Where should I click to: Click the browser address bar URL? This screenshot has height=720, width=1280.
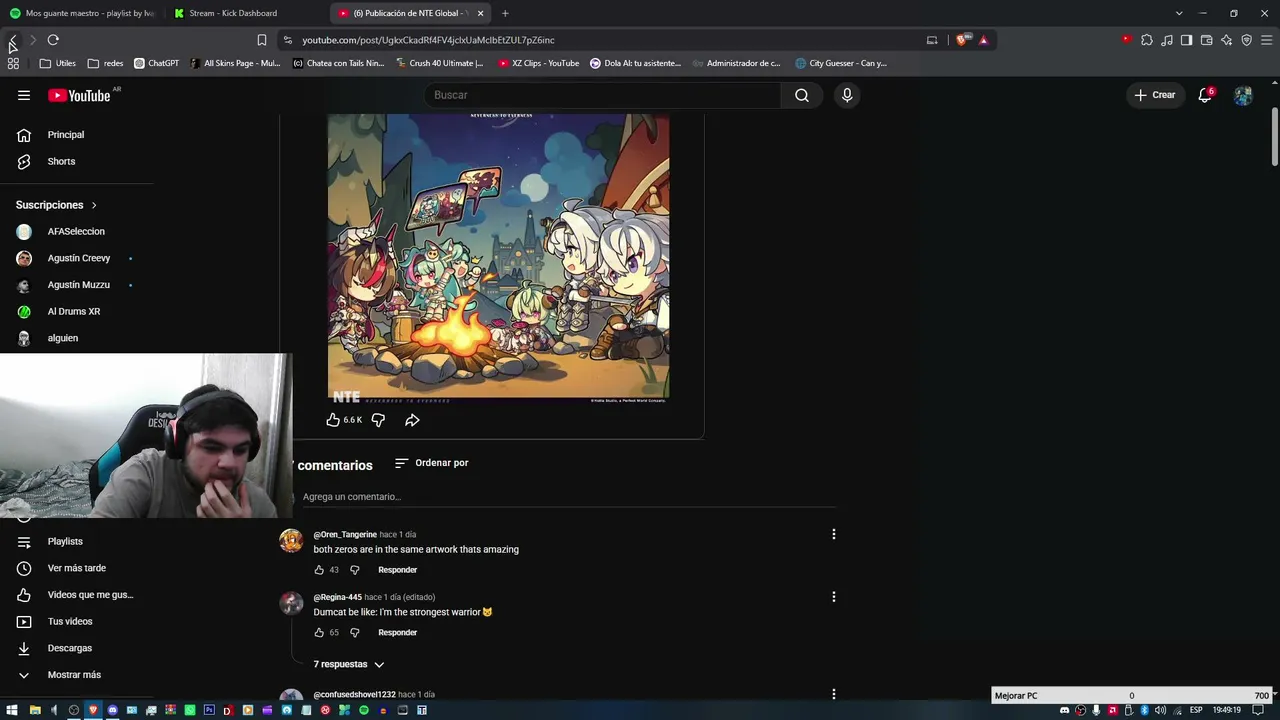pyautogui.click(x=428, y=40)
